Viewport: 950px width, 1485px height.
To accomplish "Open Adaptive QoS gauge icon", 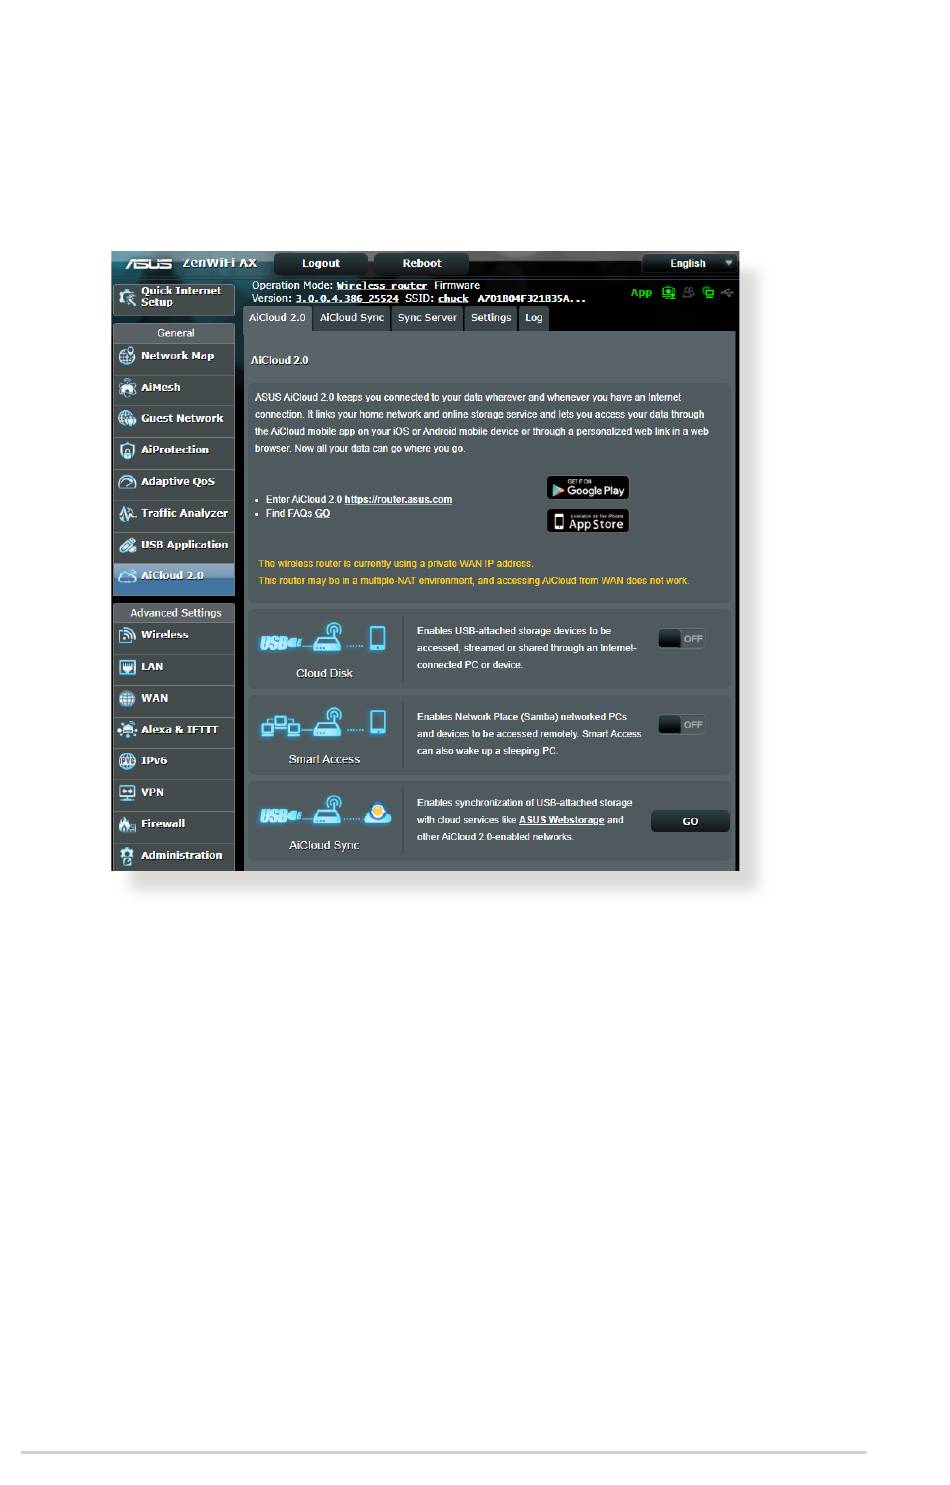I will [x=127, y=482].
